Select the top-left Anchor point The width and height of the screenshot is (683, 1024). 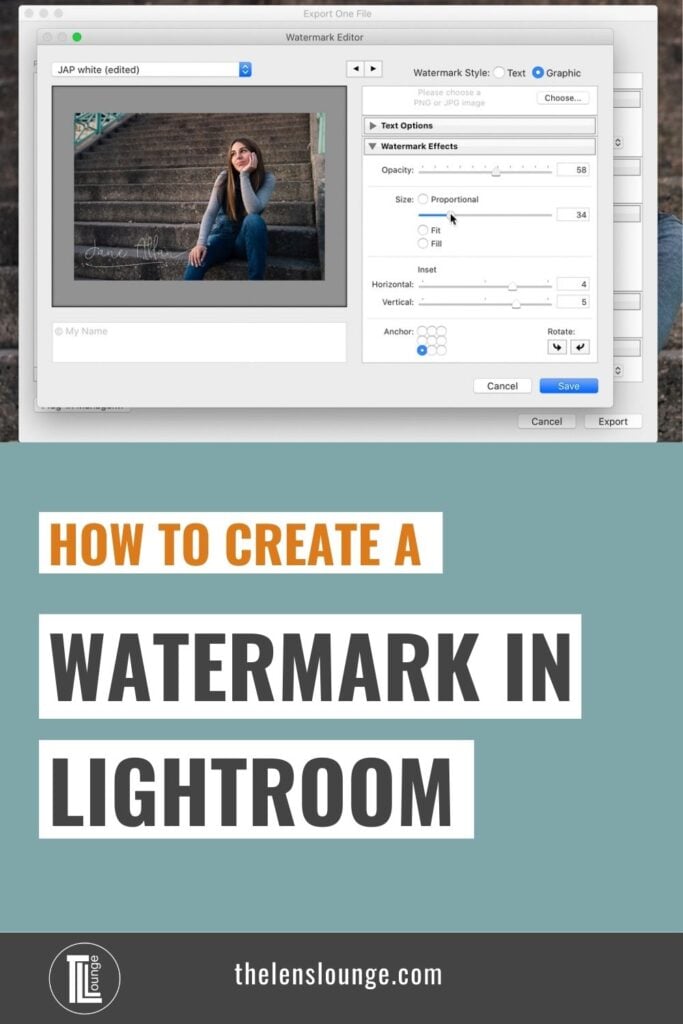tap(422, 331)
